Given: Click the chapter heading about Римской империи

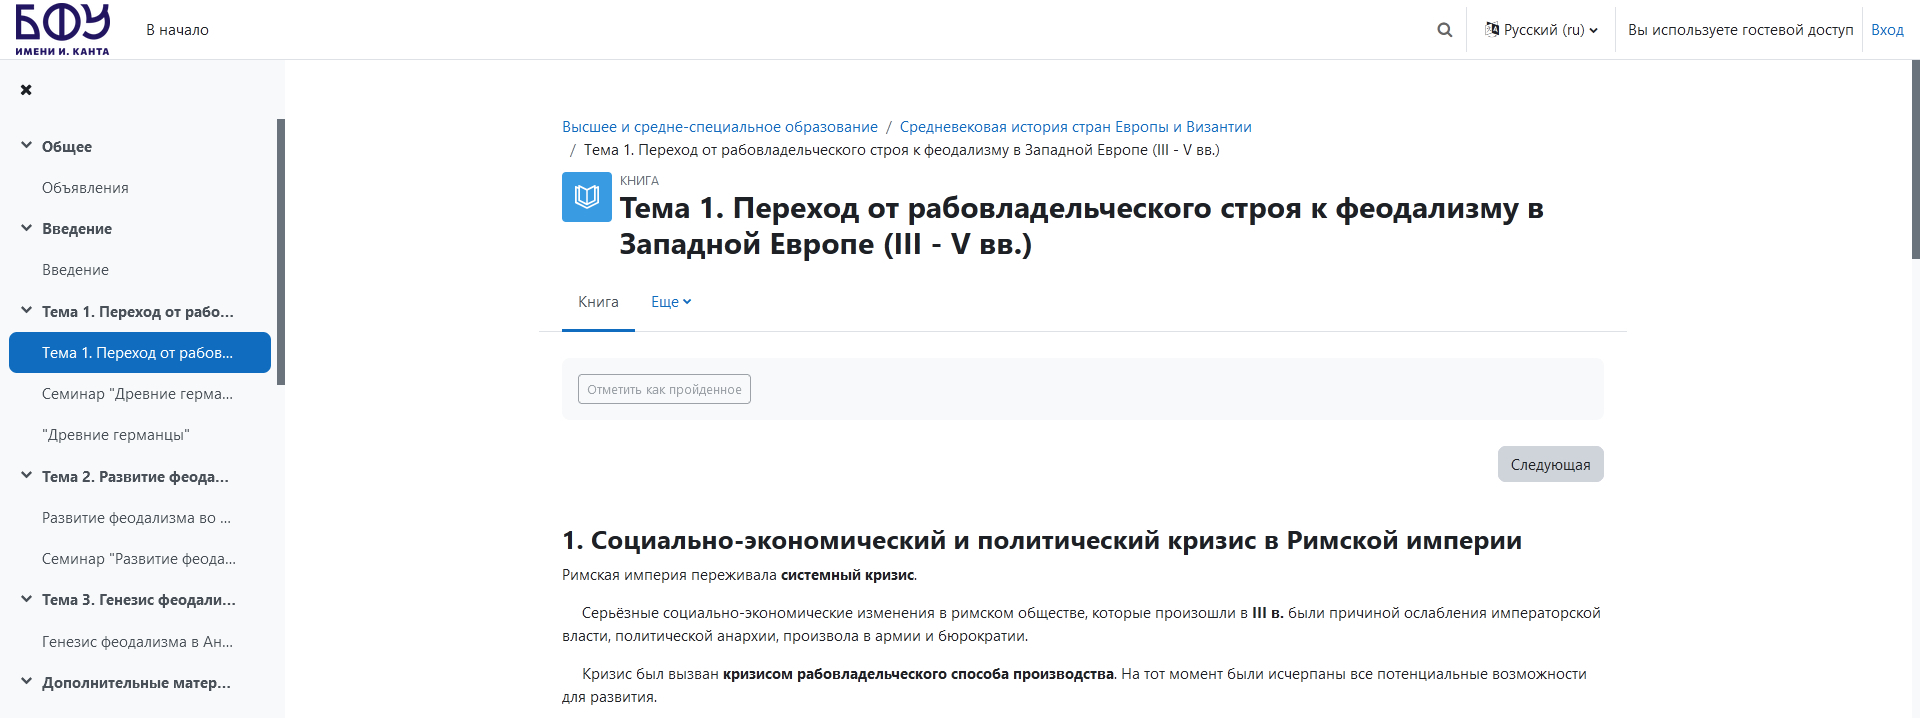Looking at the screenshot, I should (x=1041, y=540).
